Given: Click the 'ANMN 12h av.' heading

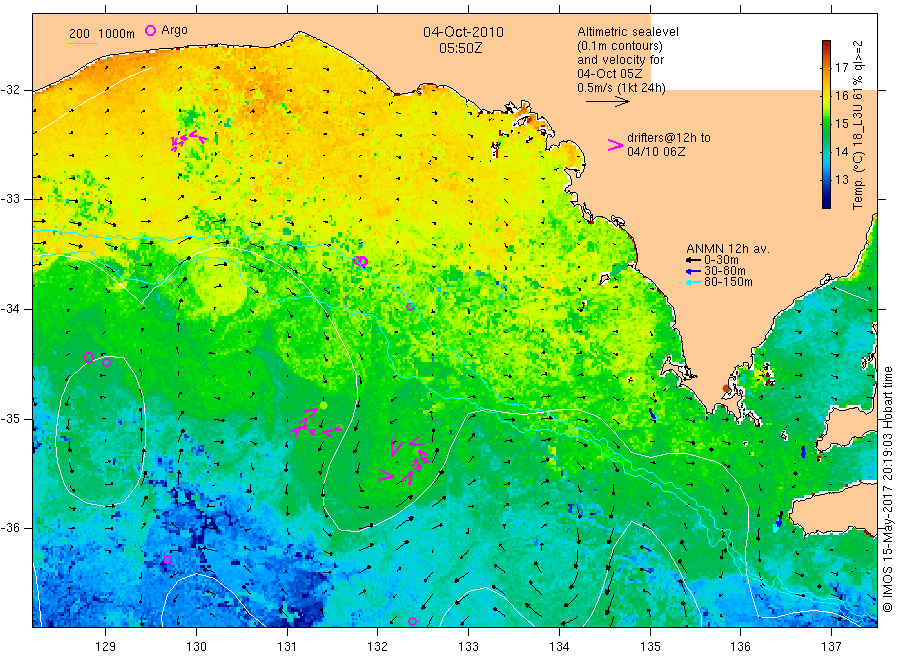Looking at the screenshot, I should tap(727, 249).
